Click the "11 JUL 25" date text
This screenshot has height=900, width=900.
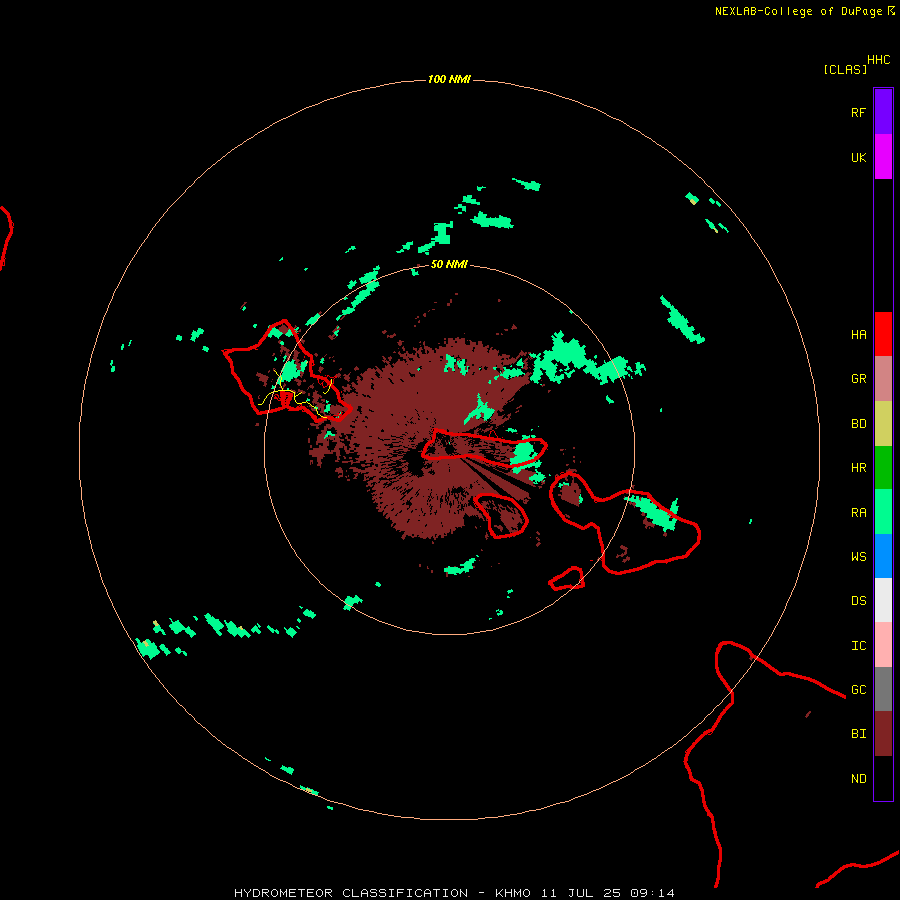[580, 893]
